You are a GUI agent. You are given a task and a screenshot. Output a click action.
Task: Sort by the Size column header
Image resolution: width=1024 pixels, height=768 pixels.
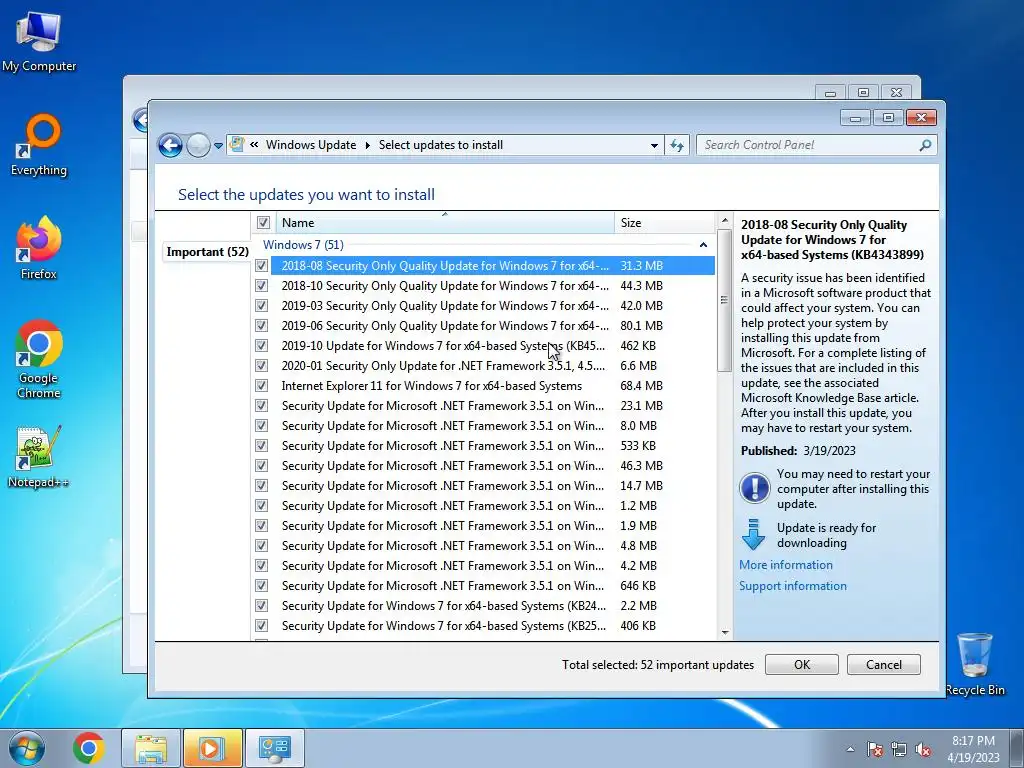[665, 223]
